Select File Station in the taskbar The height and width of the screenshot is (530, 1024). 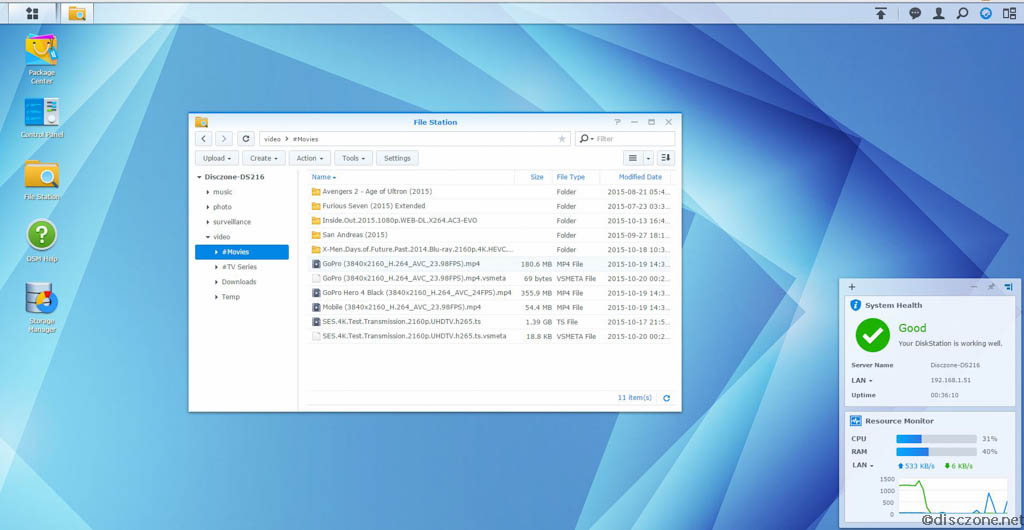(77, 13)
